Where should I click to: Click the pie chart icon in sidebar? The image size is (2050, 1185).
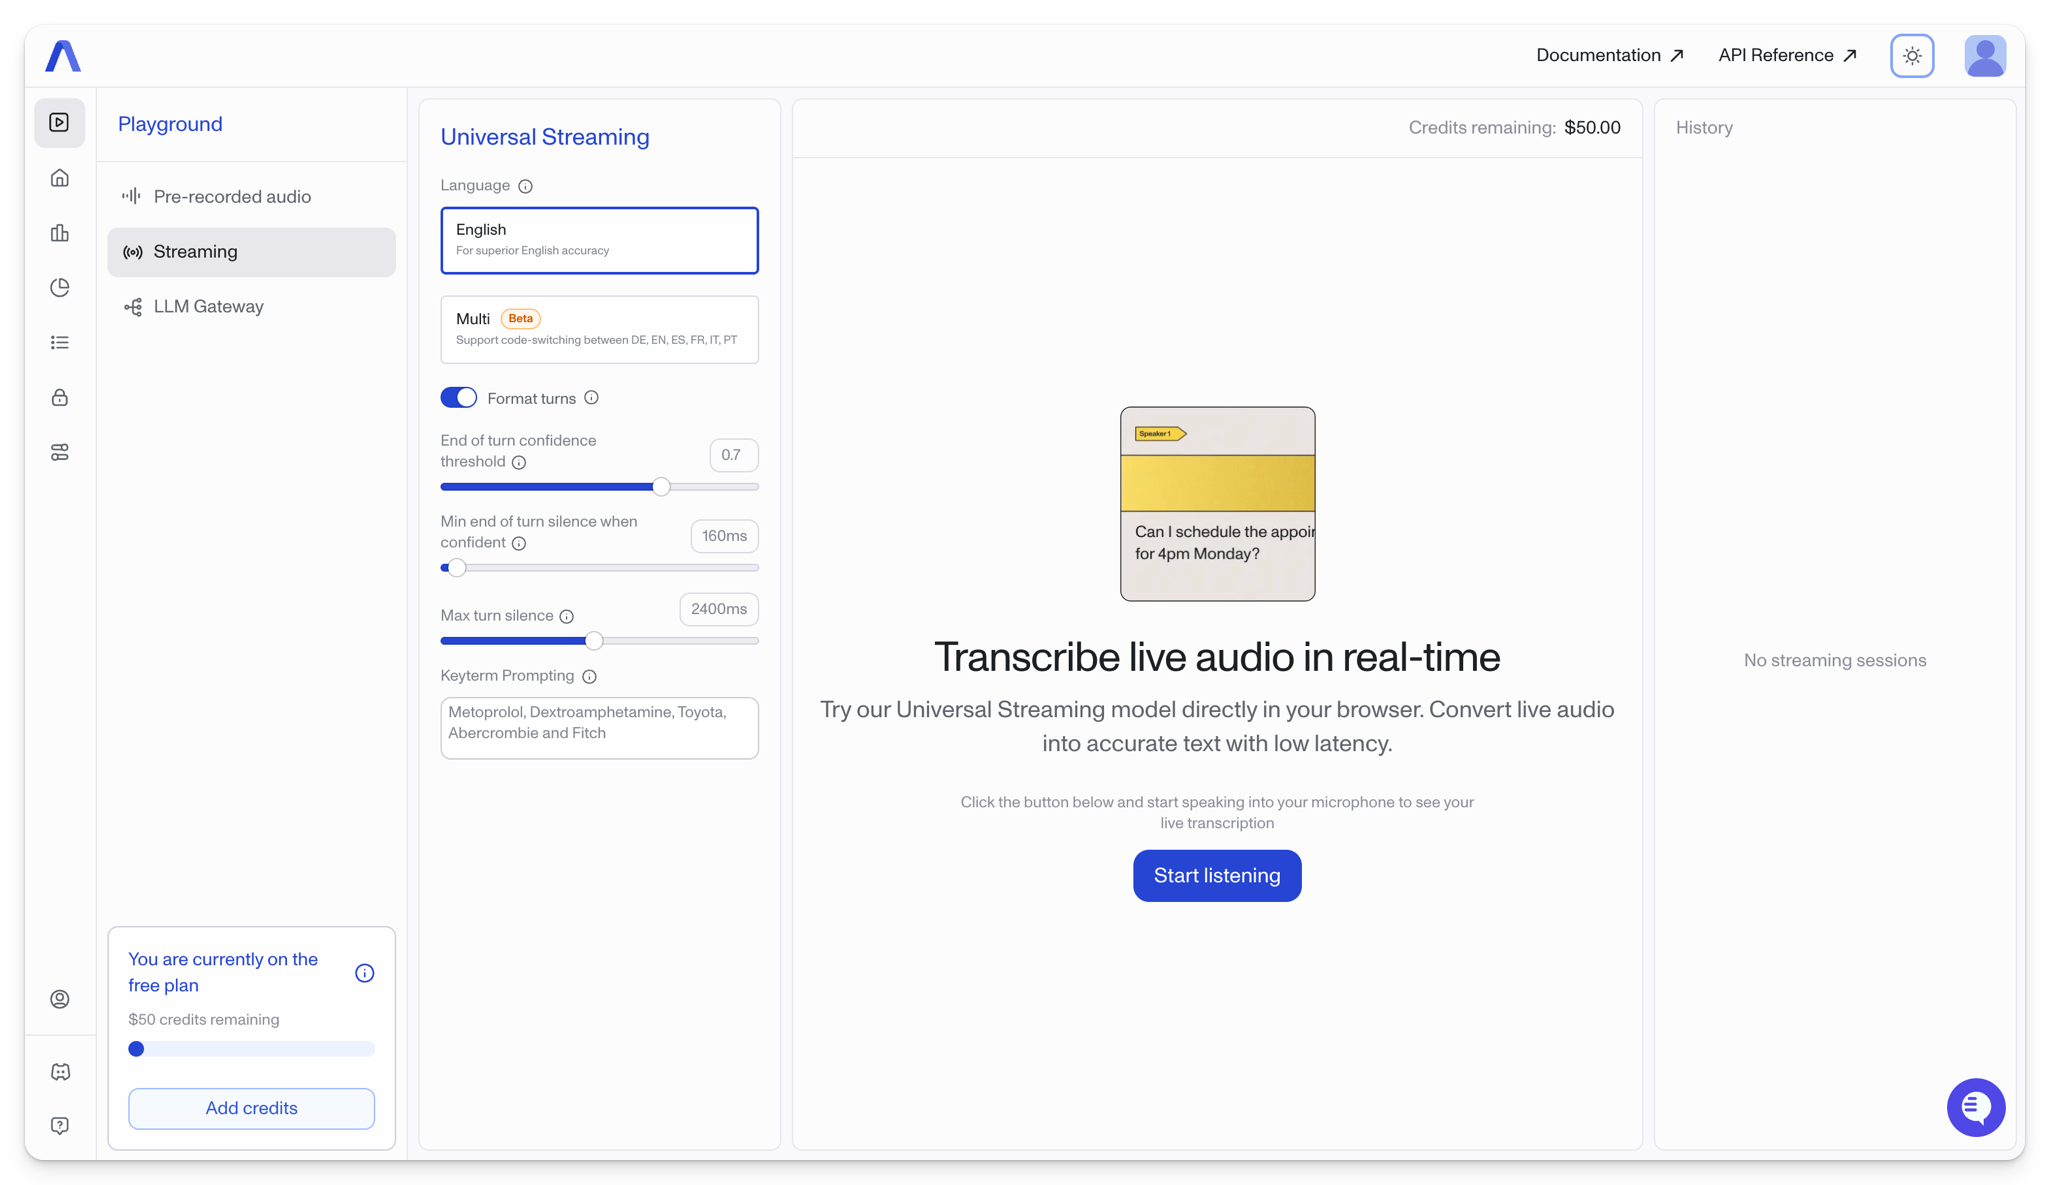pyautogui.click(x=60, y=288)
